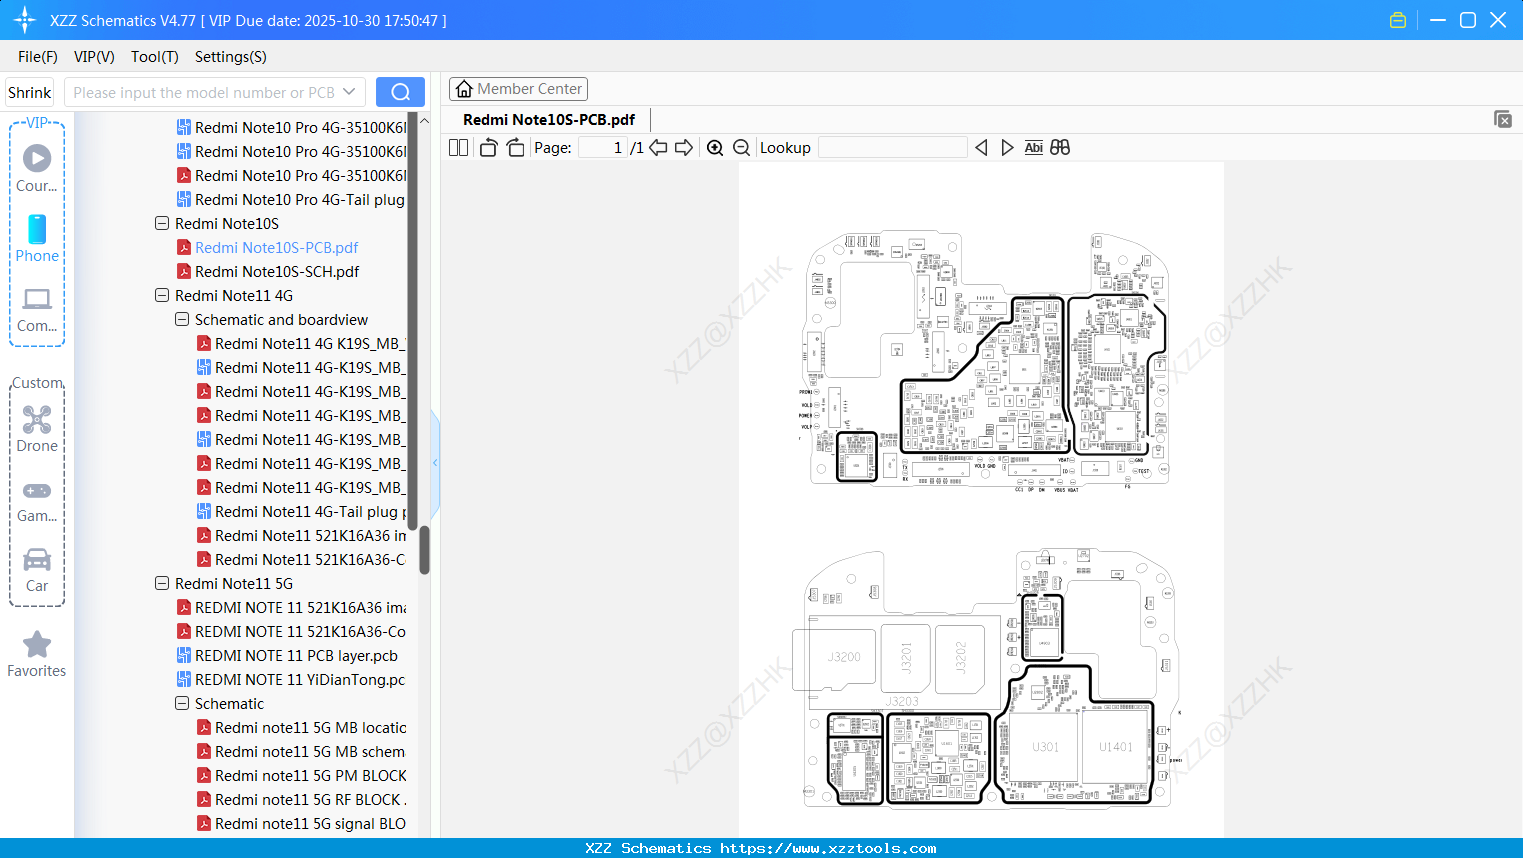Viewport: 1523px width, 858px height.
Task: Click the XZZ Schematics app logo
Action: (25, 20)
